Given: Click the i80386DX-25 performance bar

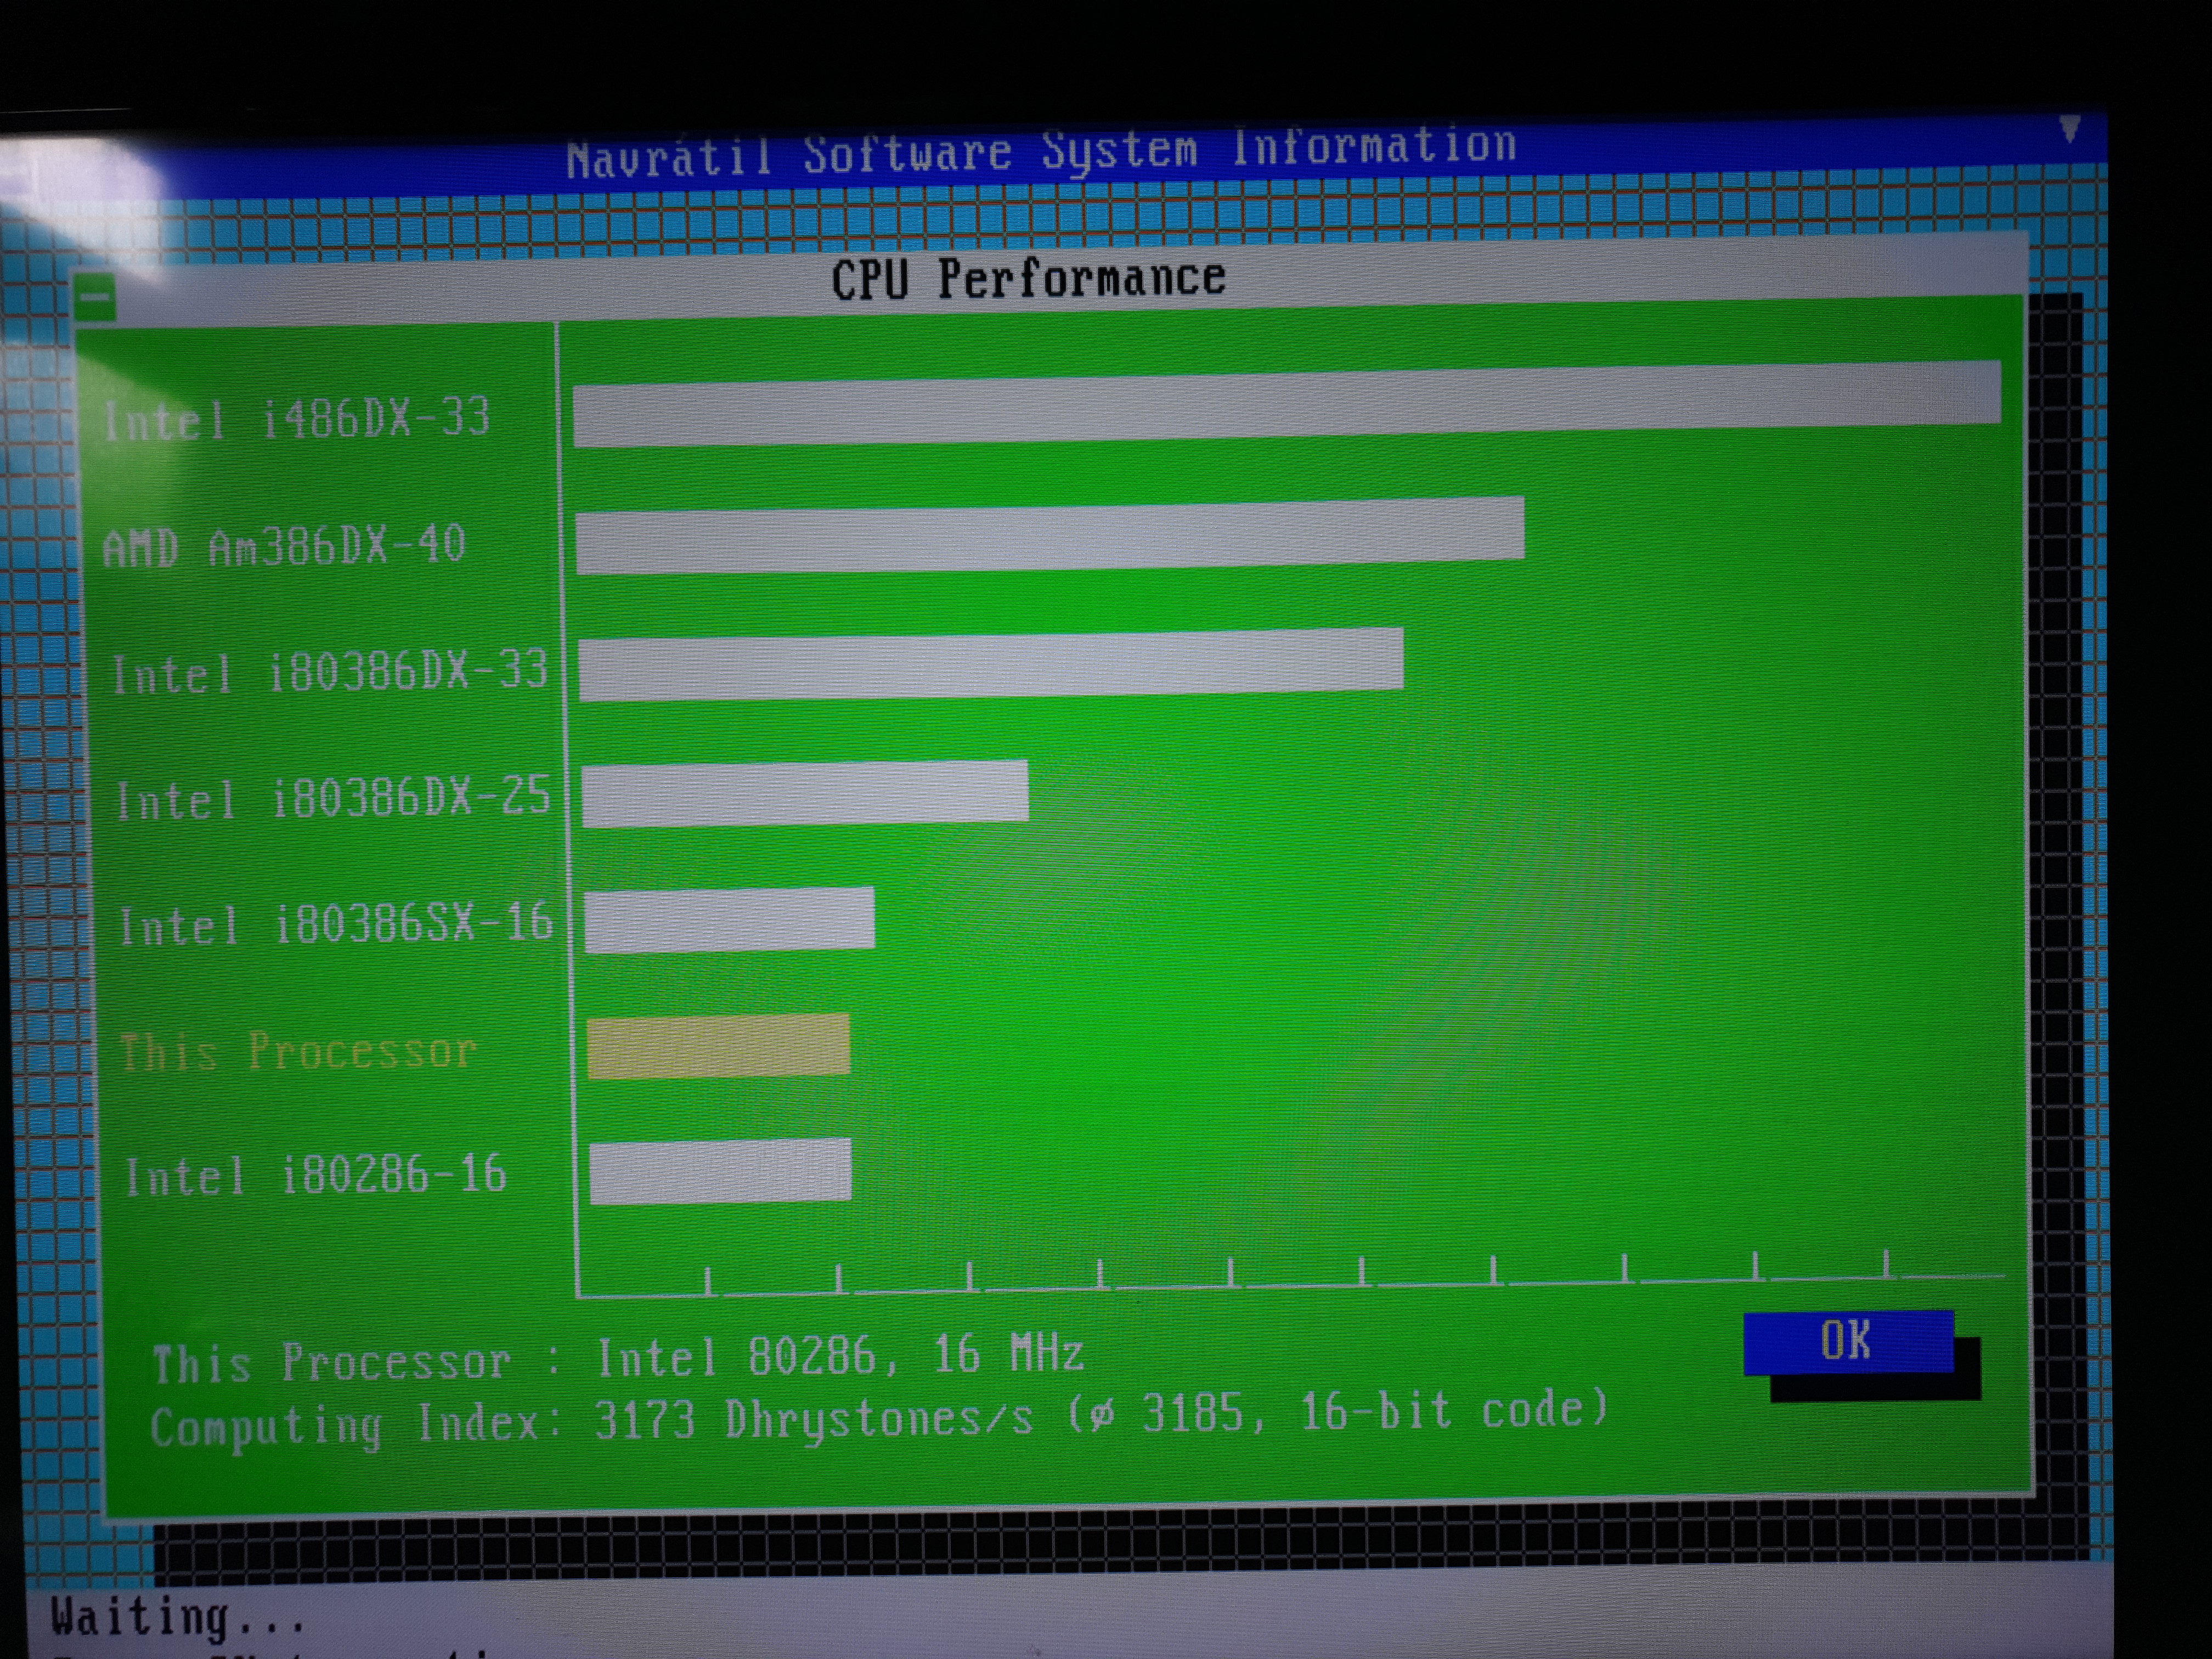Looking at the screenshot, I should pos(805,793).
